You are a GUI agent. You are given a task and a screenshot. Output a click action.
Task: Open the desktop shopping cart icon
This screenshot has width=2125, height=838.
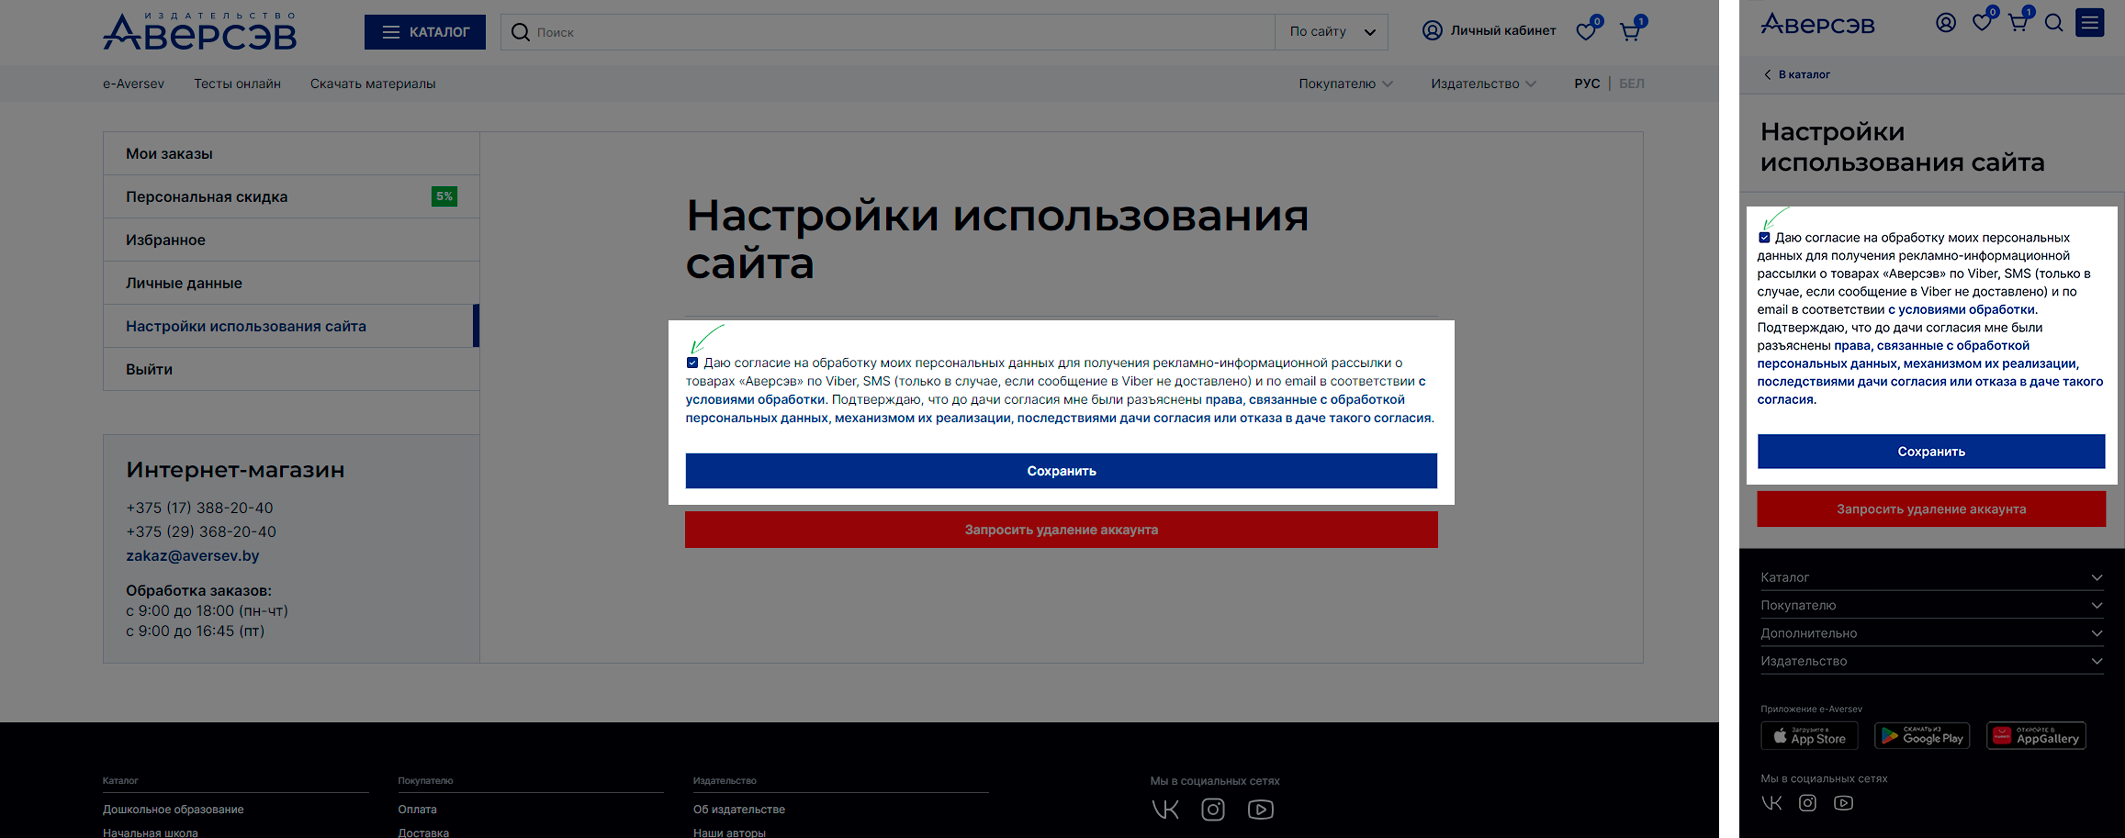[x=1630, y=32]
